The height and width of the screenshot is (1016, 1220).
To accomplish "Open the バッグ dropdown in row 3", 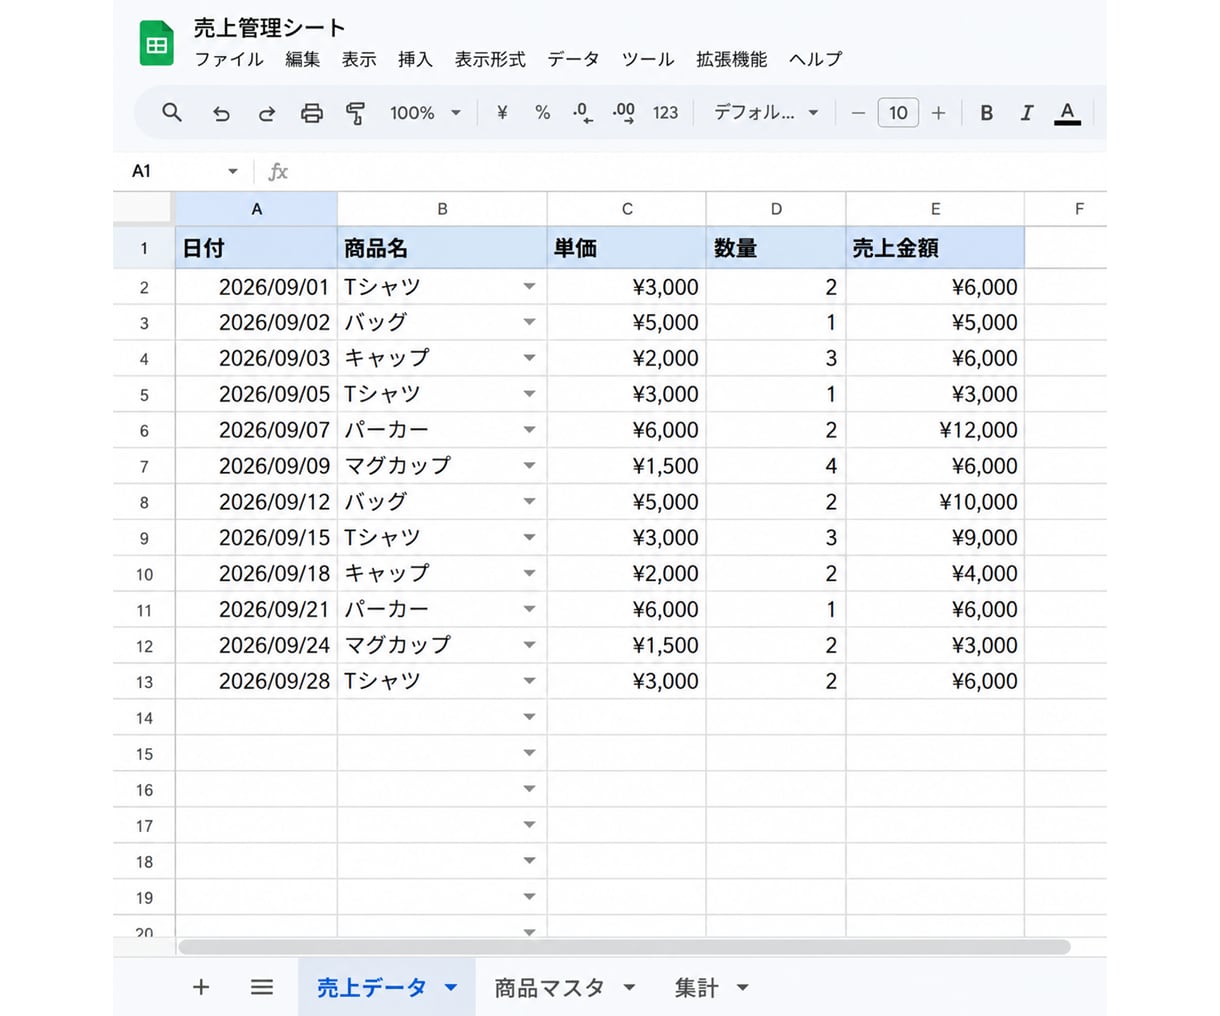I will (x=529, y=322).
